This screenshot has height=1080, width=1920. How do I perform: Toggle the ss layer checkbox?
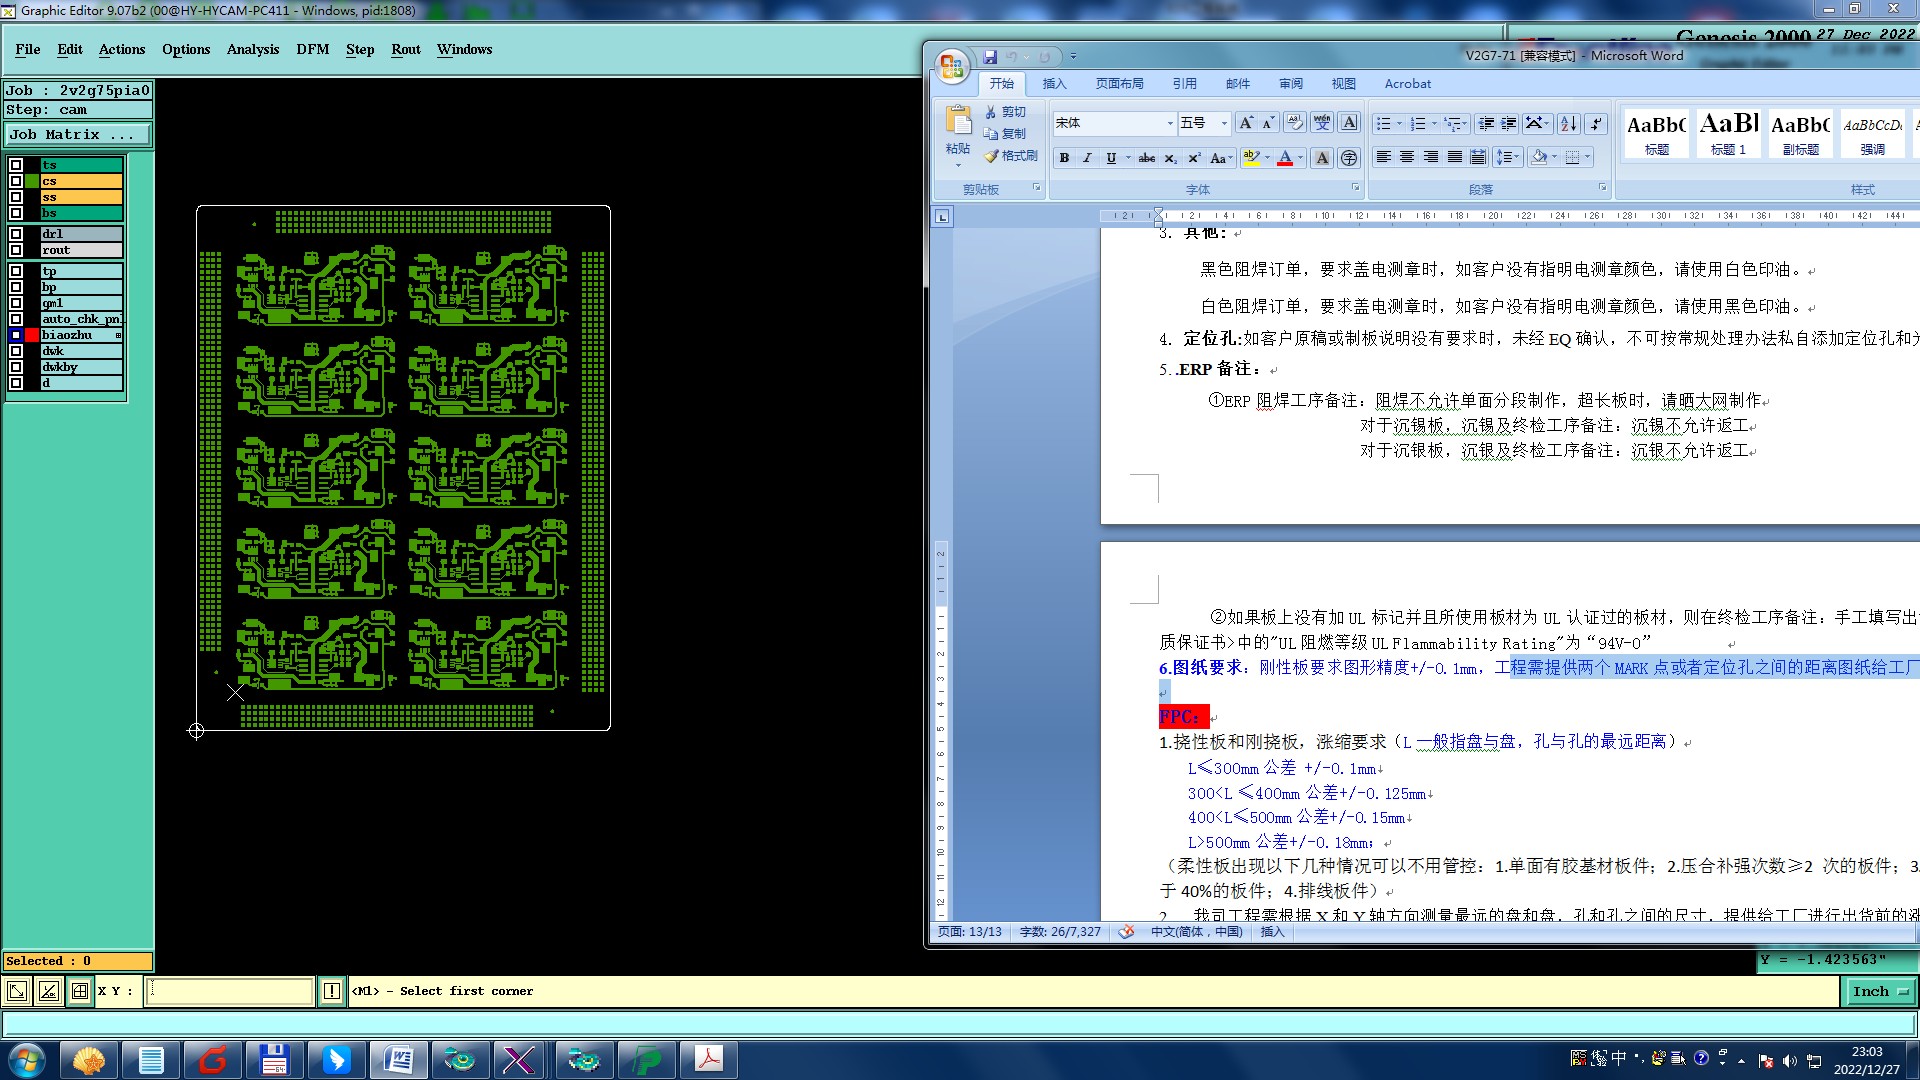(16, 197)
